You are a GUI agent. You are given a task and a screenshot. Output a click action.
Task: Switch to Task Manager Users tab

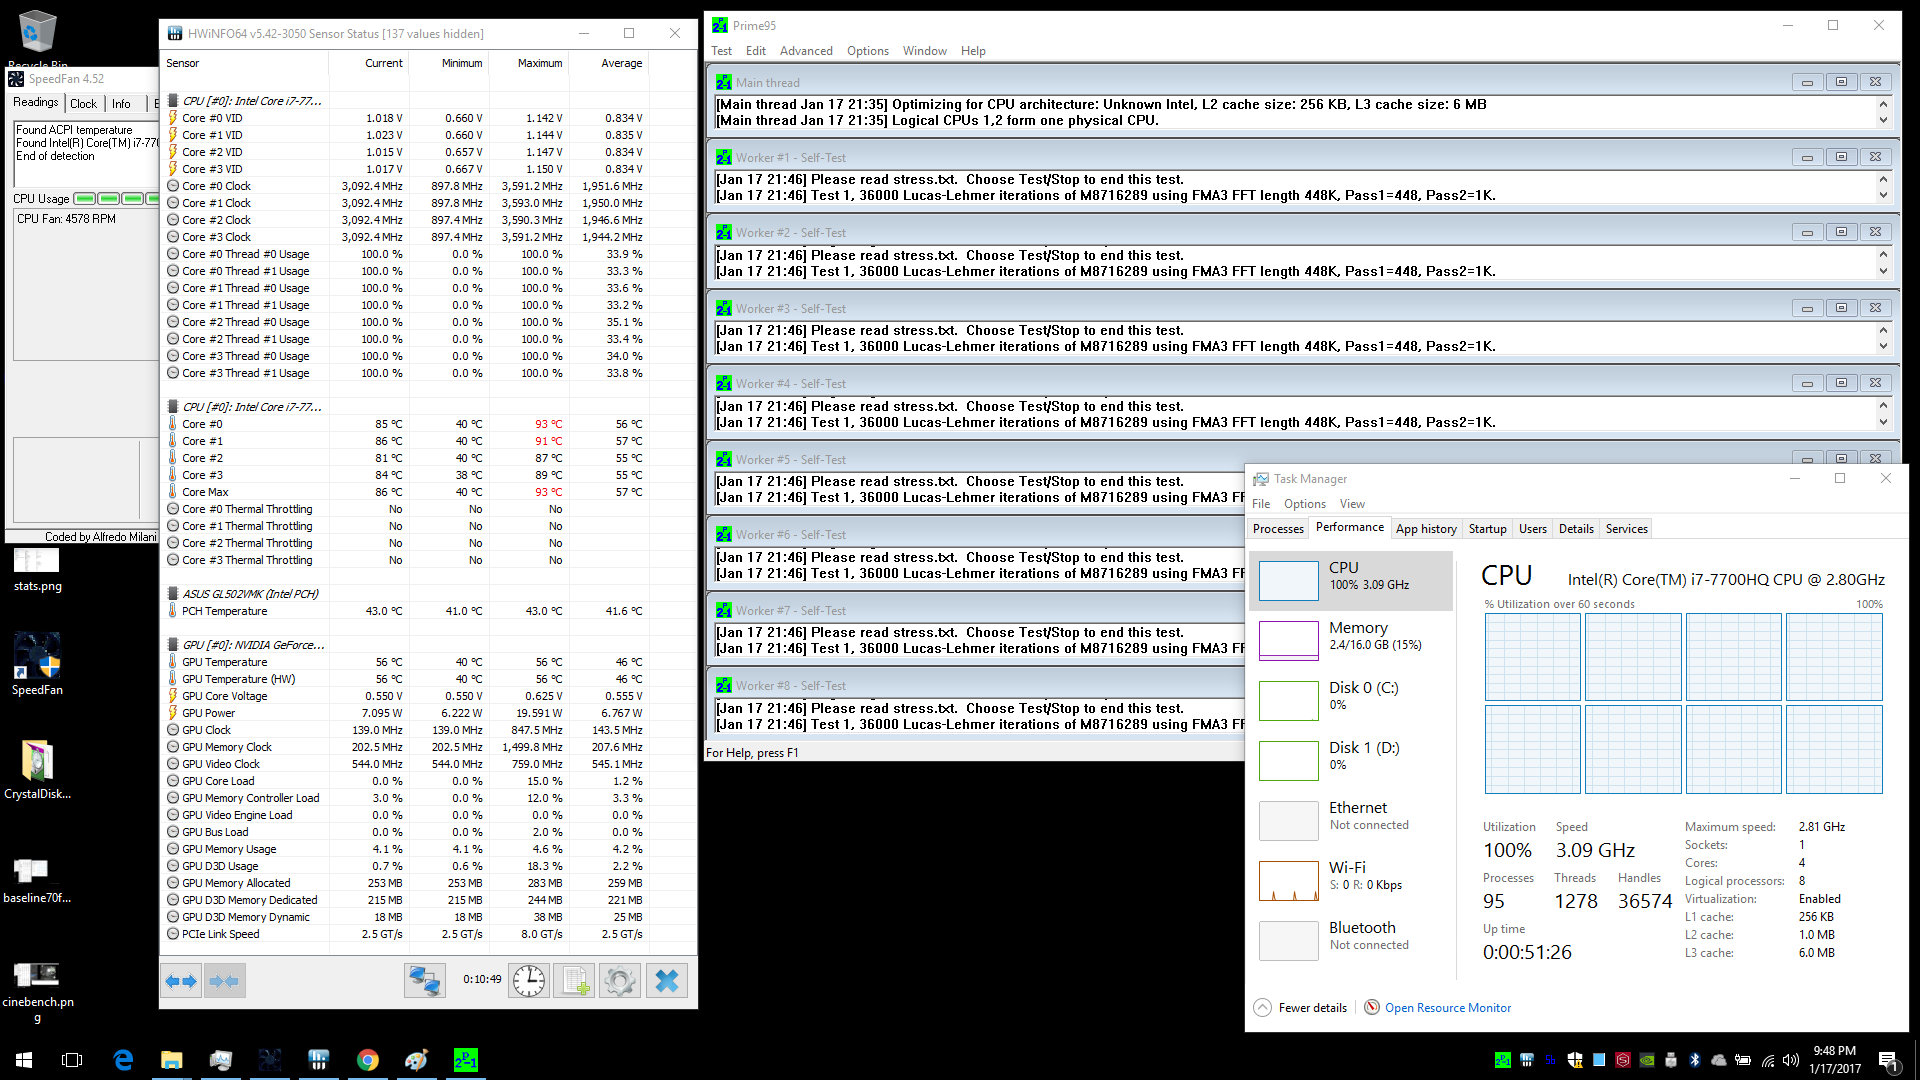click(x=1533, y=529)
